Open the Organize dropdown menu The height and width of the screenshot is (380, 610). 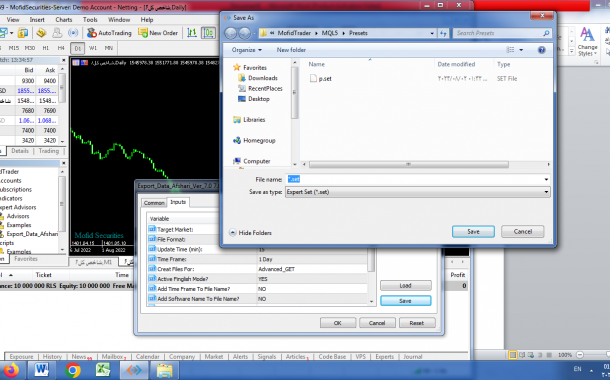pos(247,50)
